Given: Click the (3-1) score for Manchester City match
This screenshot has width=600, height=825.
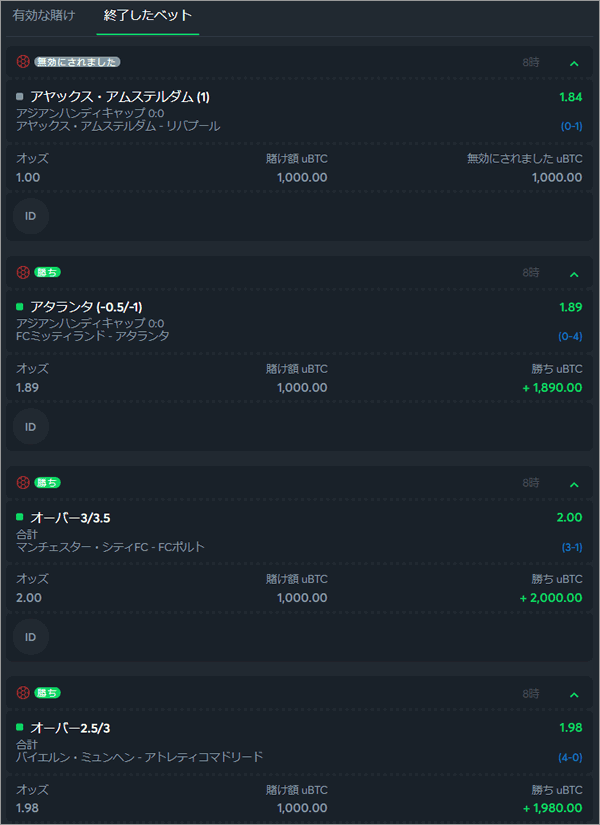Looking at the screenshot, I should tap(572, 547).
